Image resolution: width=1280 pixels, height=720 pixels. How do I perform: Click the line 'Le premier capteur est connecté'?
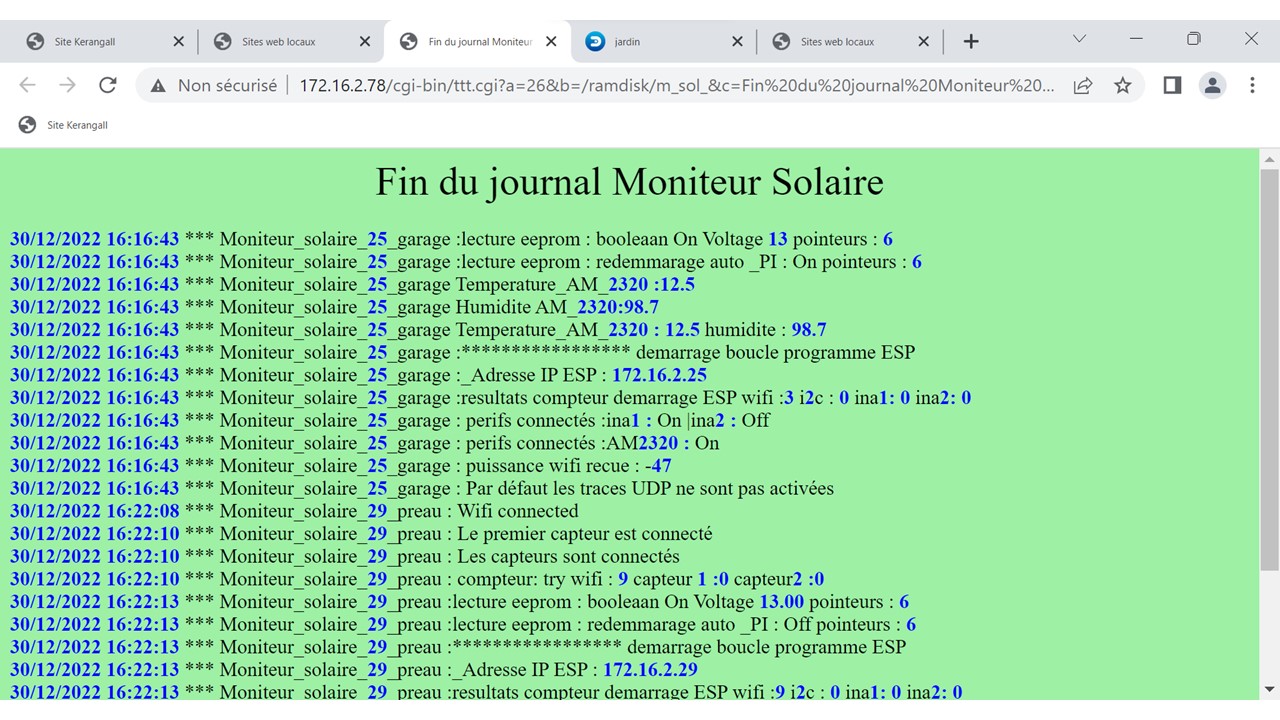361,534
